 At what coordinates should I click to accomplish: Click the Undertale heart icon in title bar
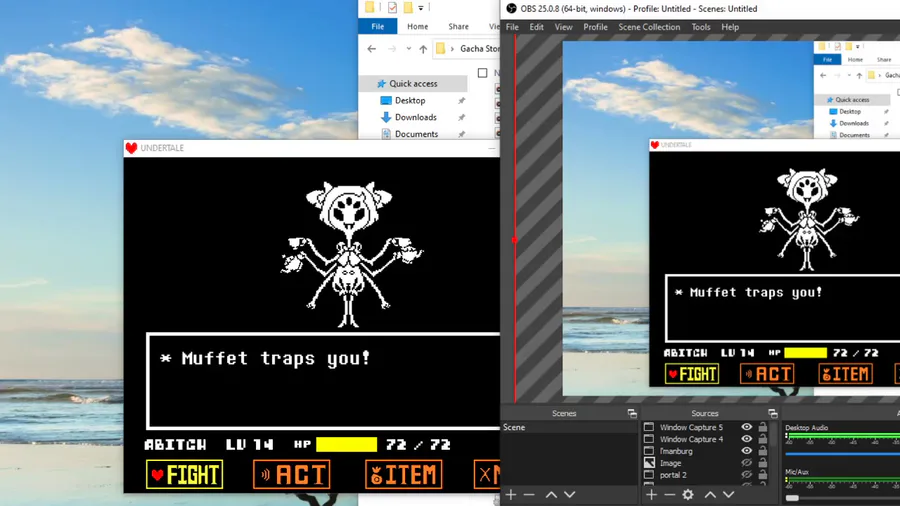pos(131,148)
